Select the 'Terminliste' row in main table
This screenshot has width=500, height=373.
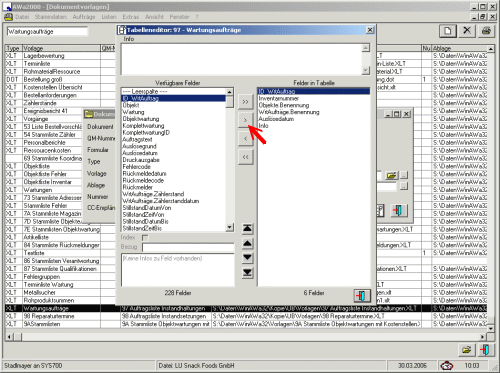click(x=60, y=64)
